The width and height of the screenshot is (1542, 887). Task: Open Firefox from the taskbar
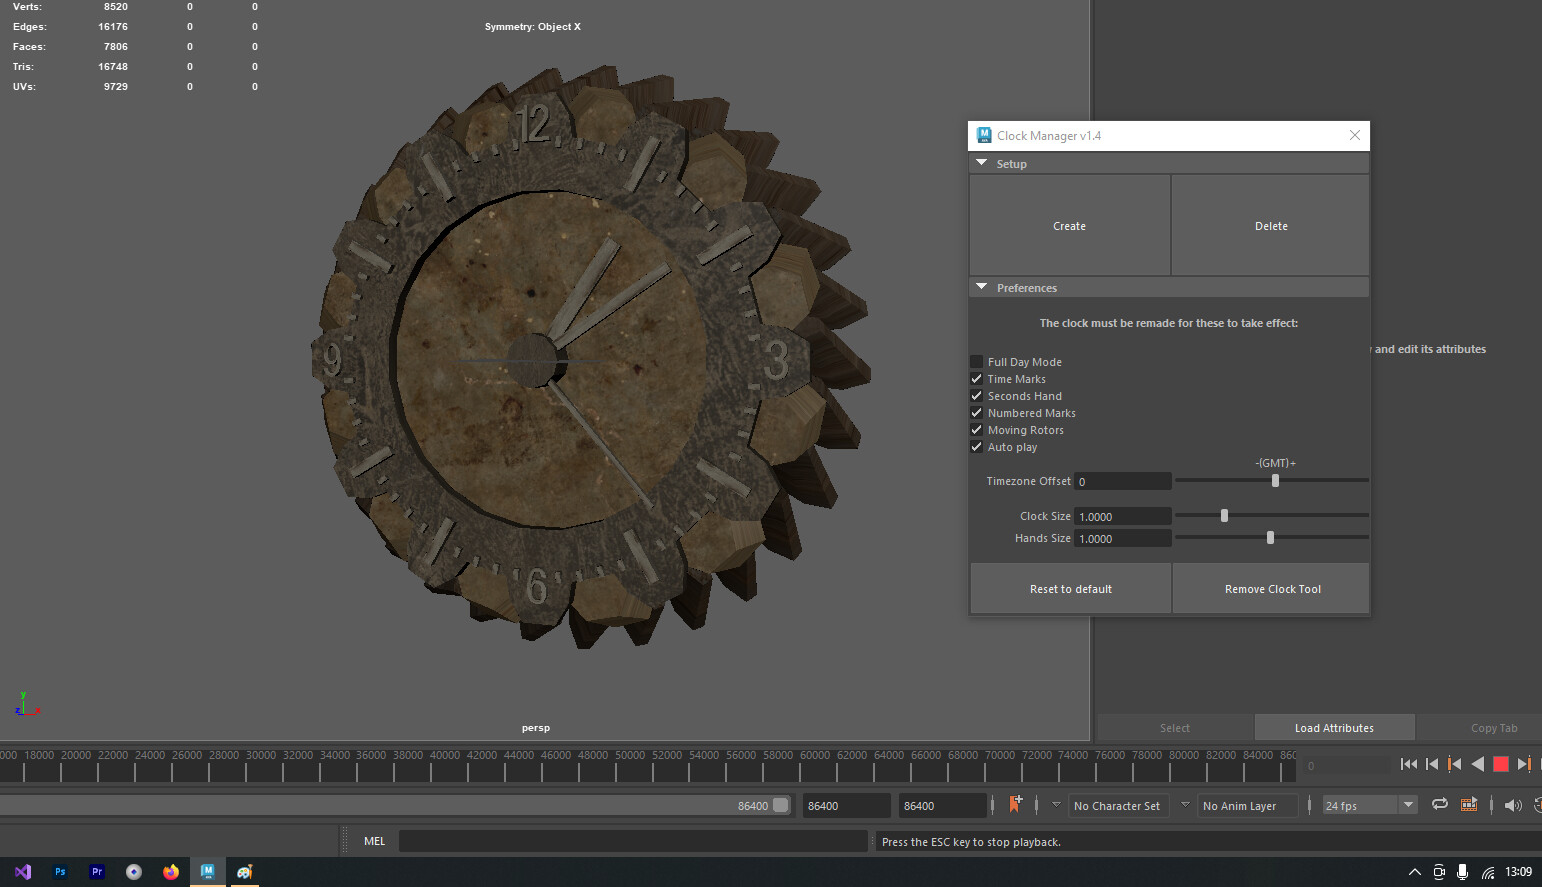tap(171, 872)
